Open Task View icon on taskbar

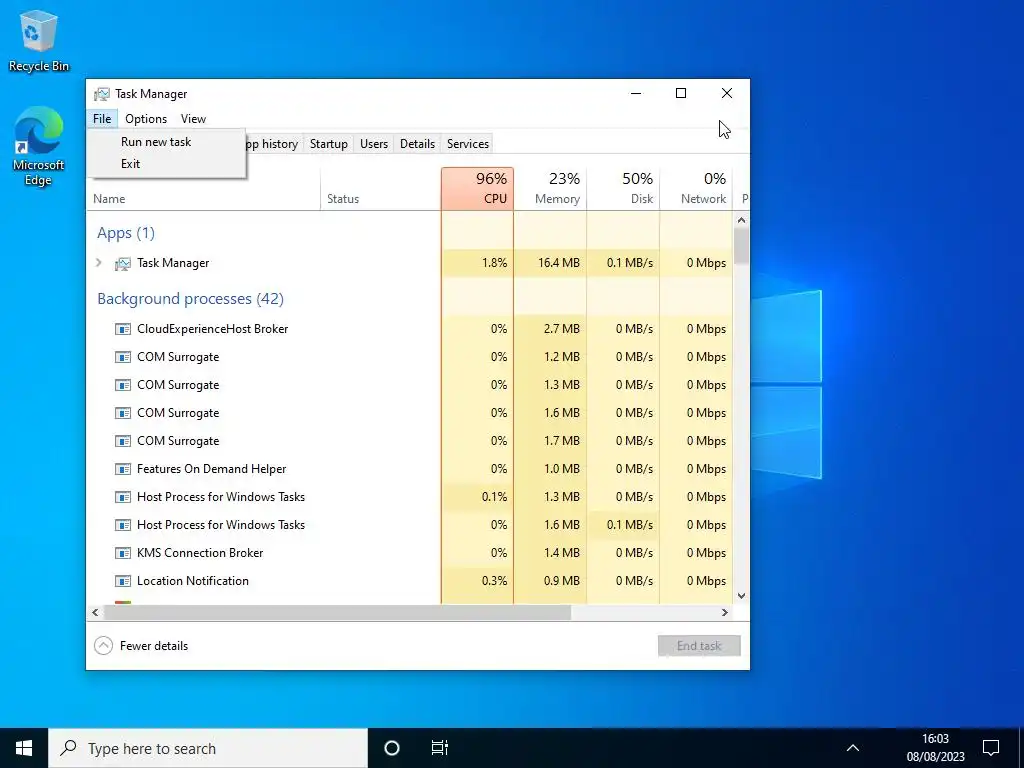click(440, 748)
